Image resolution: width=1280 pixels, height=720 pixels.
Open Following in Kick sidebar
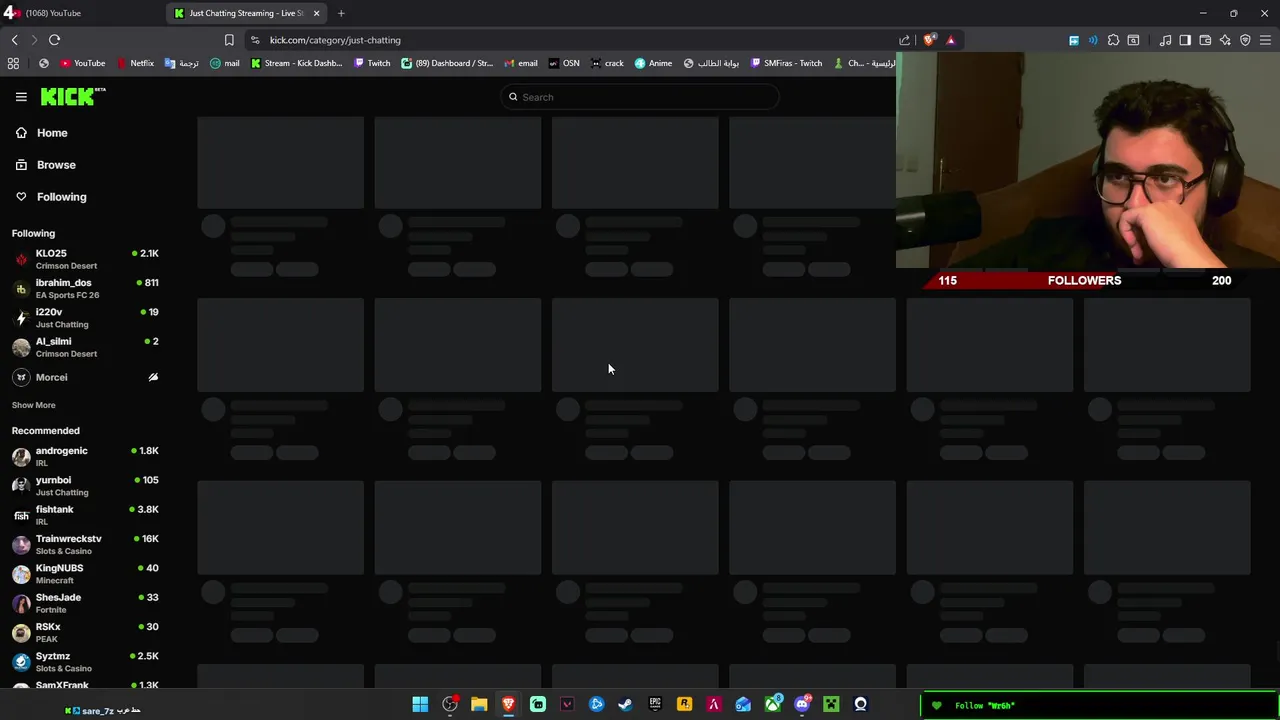coord(50,197)
